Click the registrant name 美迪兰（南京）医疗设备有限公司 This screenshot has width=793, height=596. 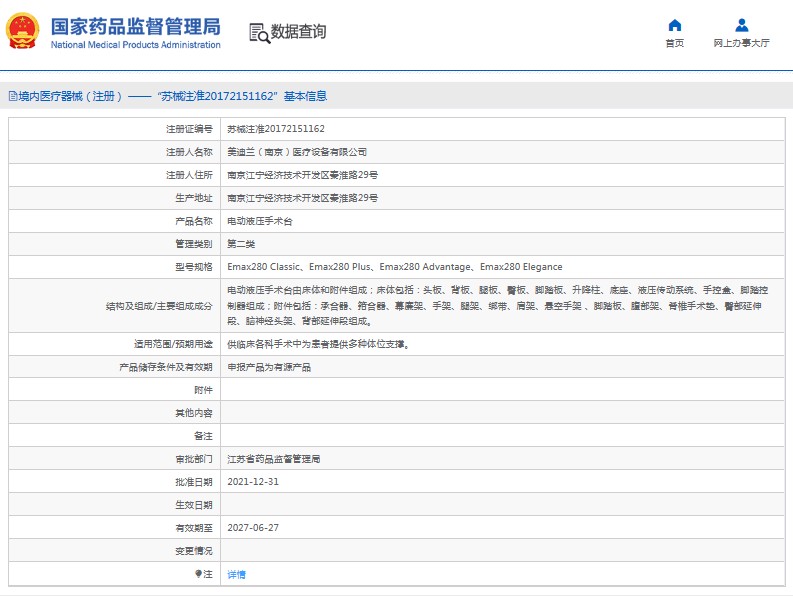coord(297,152)
